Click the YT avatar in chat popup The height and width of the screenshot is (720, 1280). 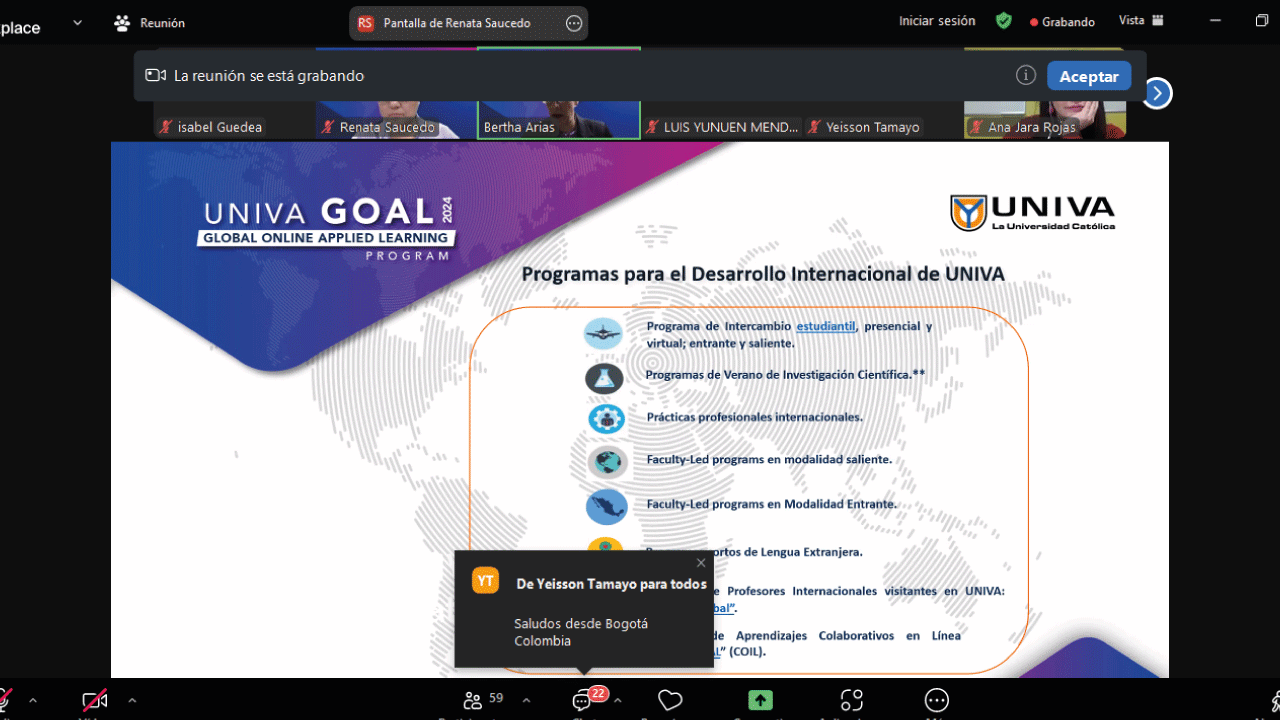[485, 580]
